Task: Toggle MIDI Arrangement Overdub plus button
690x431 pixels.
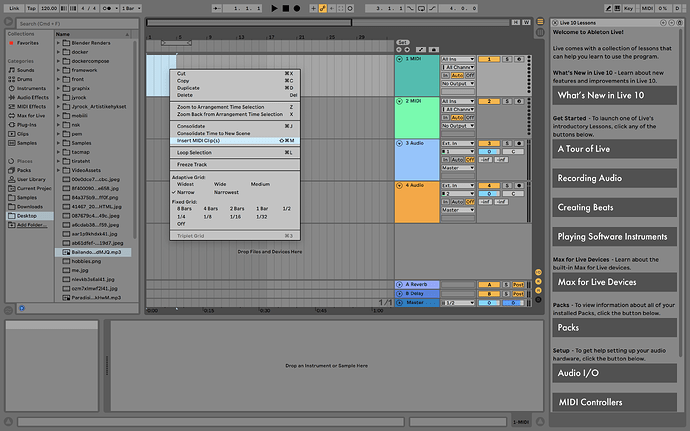Action: (313, 8)
